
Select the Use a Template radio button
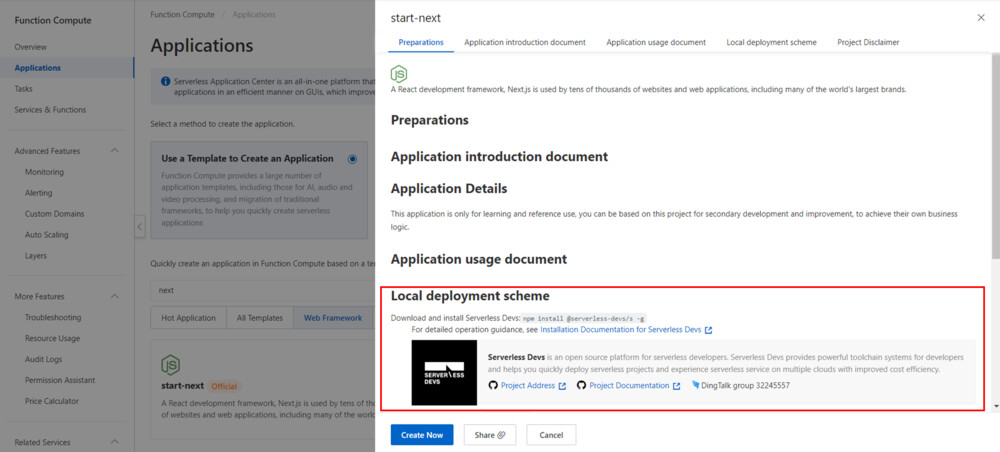click(352, 159)
